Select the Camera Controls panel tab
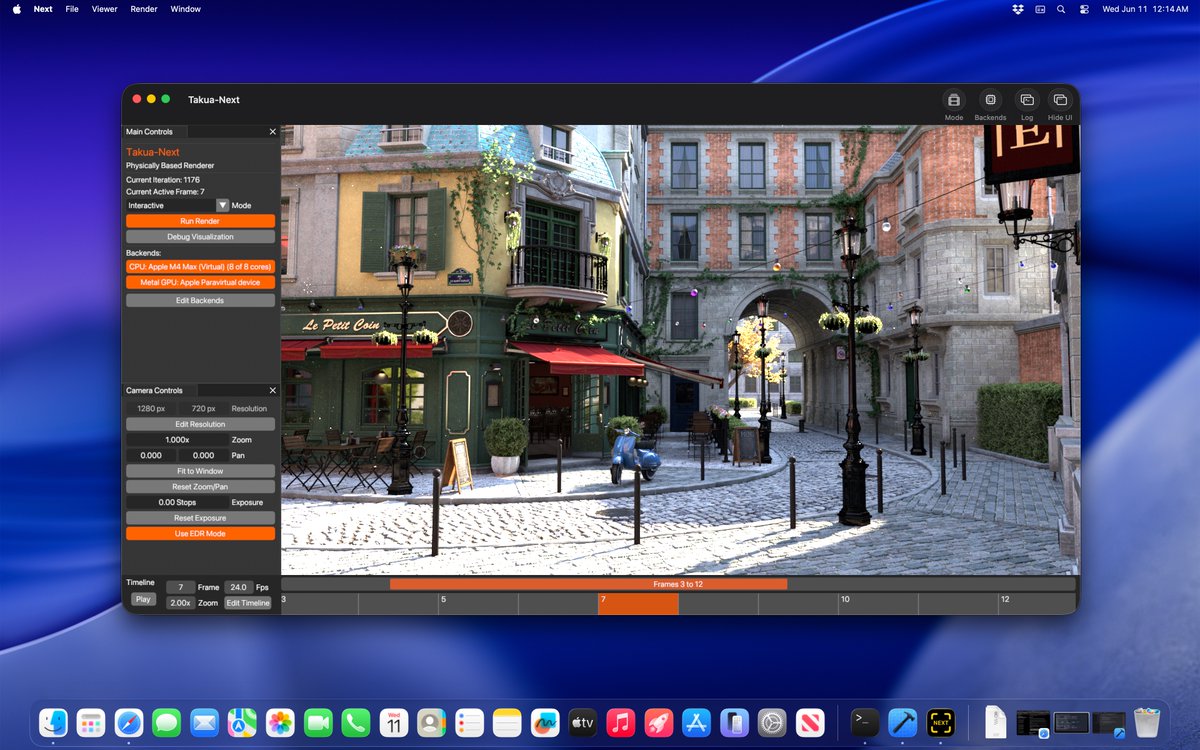This screenshot has height=750, width=1200. 159,390
